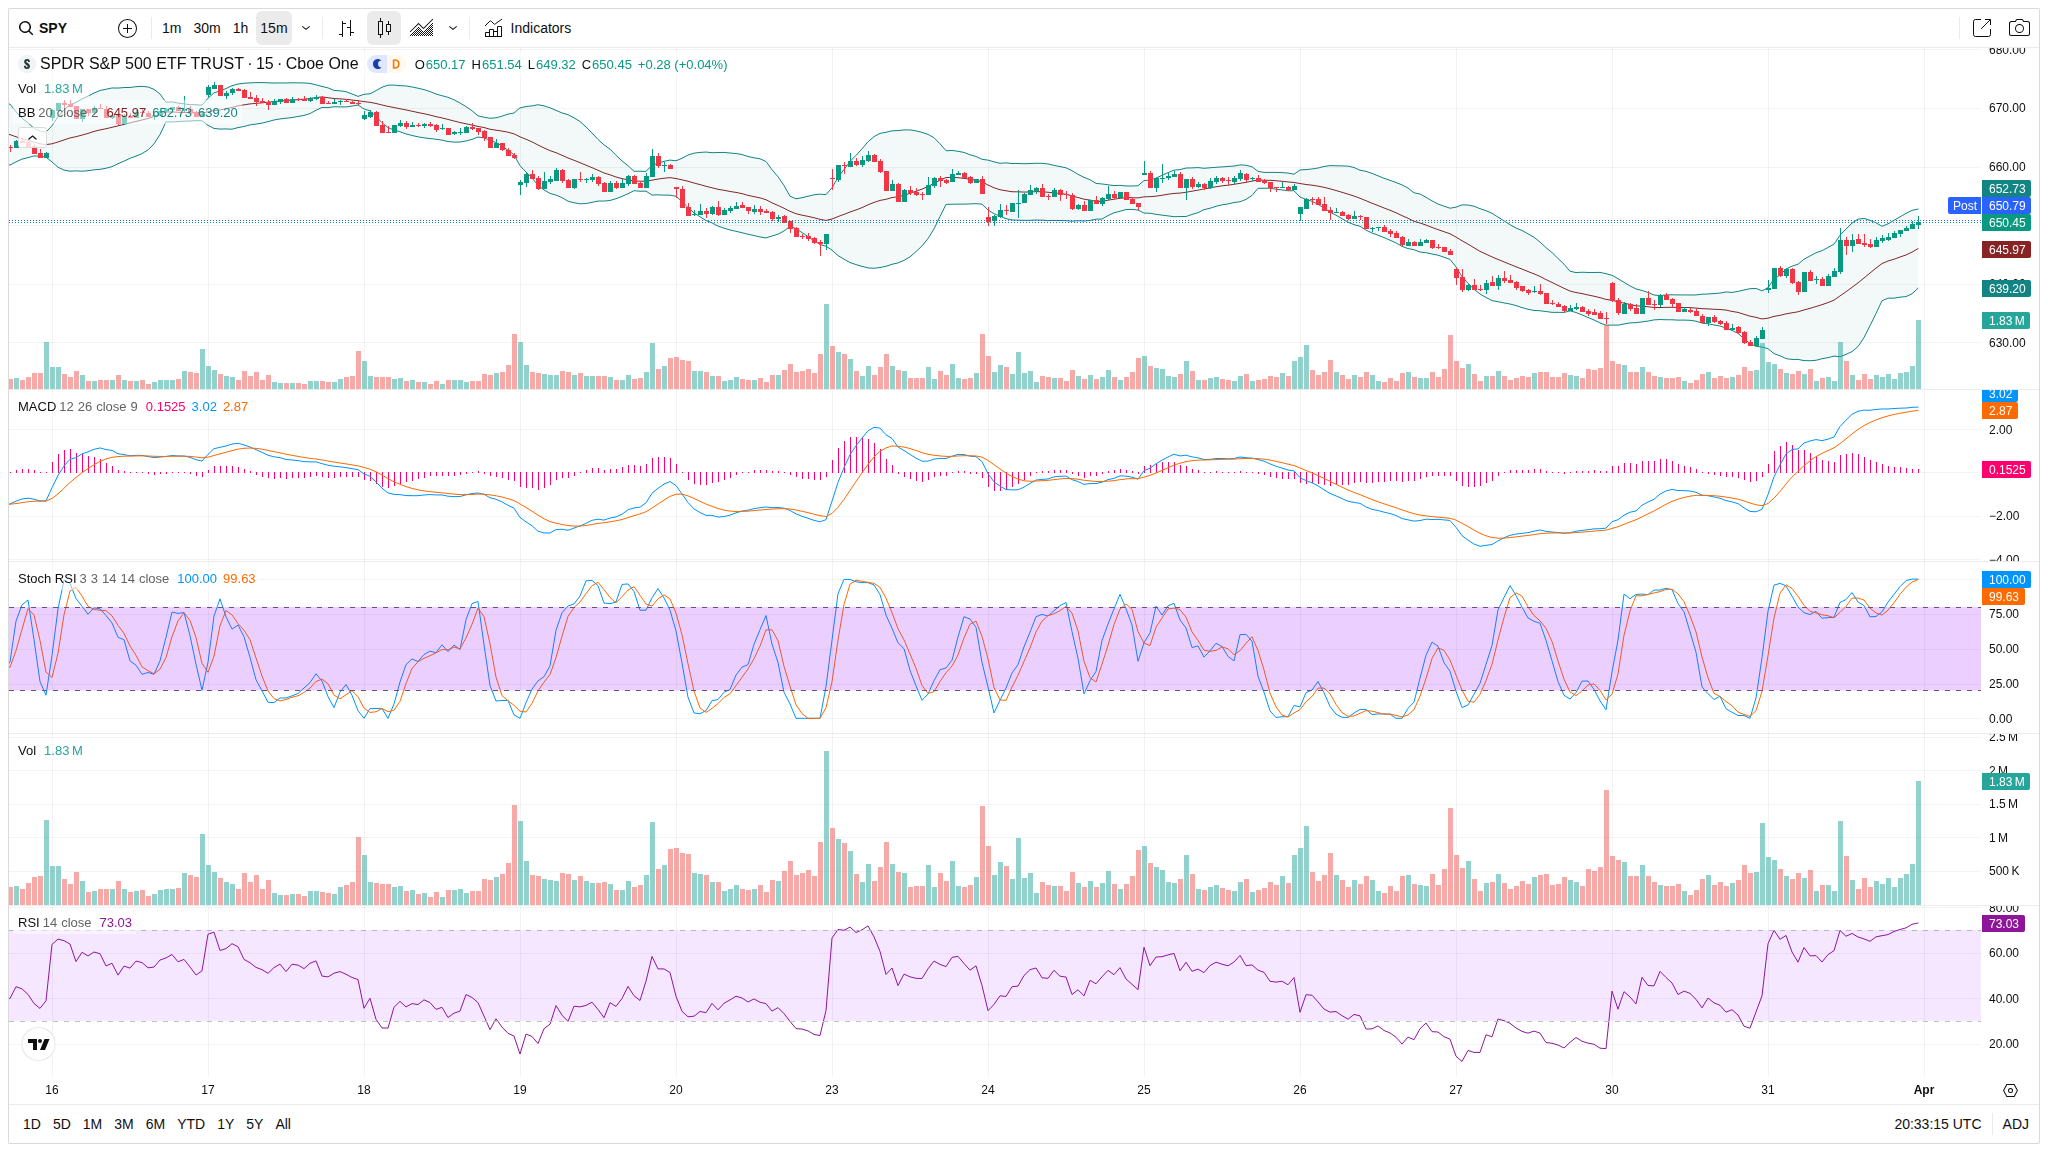Take a chart snapshot with camera icon
Screen dimensions: 2048x1152
point(2019,28)
